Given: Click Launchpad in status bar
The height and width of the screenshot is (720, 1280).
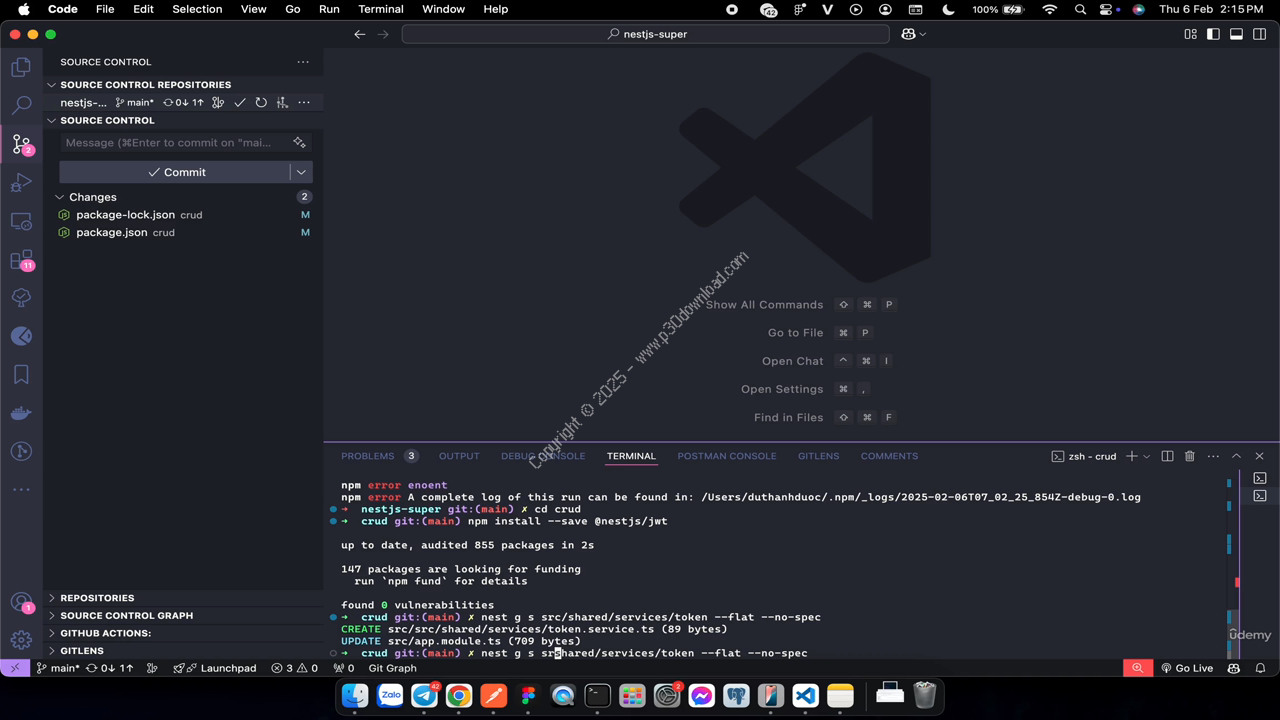Looking at the screenshot, I should (x=214, y=668).
